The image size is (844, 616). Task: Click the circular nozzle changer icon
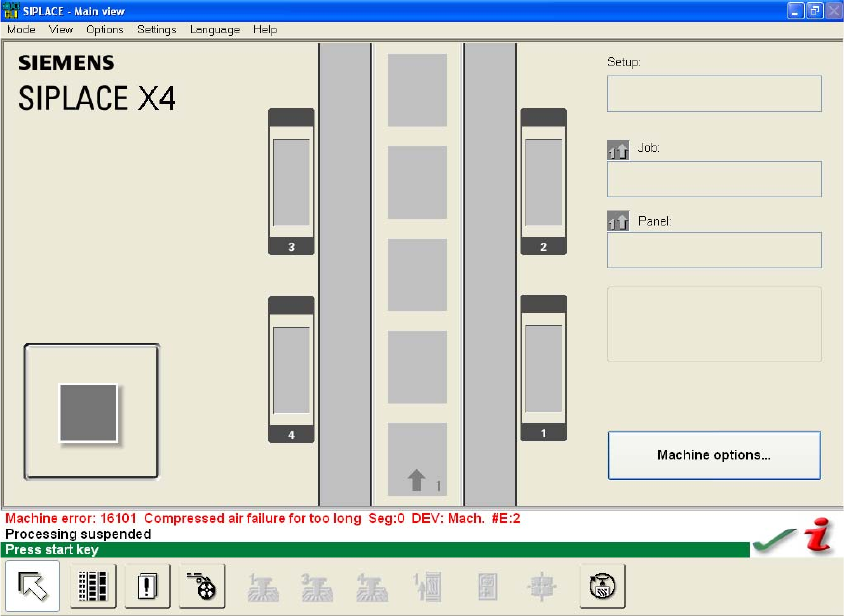pyautogui.click(x=602, y=586)
